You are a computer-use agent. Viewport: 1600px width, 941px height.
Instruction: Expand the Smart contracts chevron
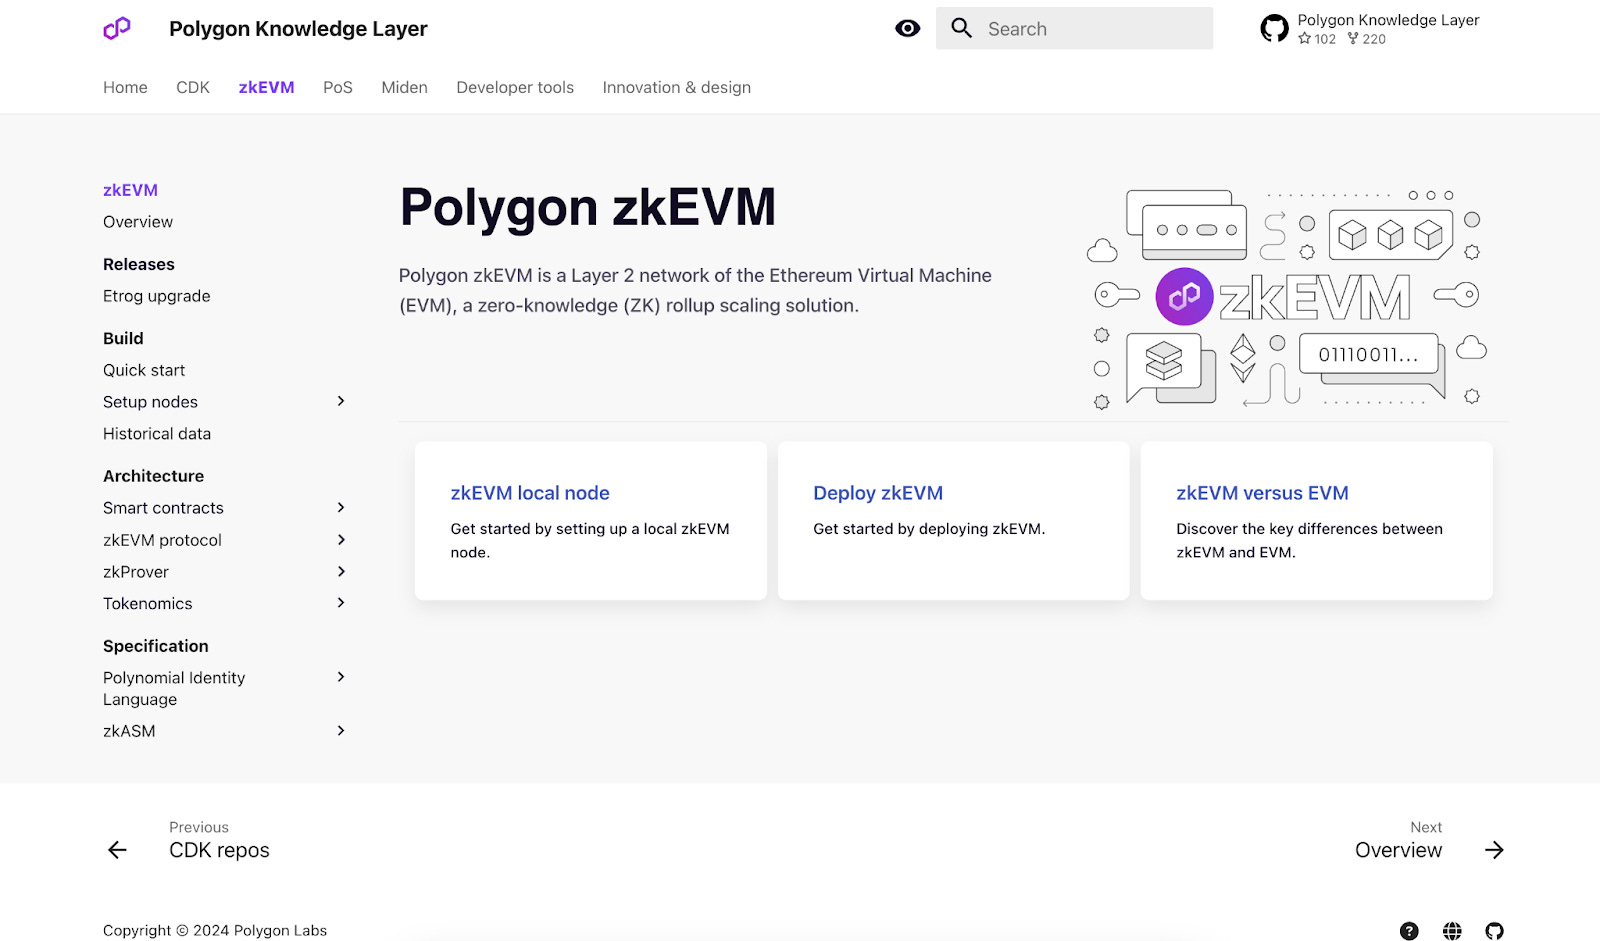coord(341,508)
